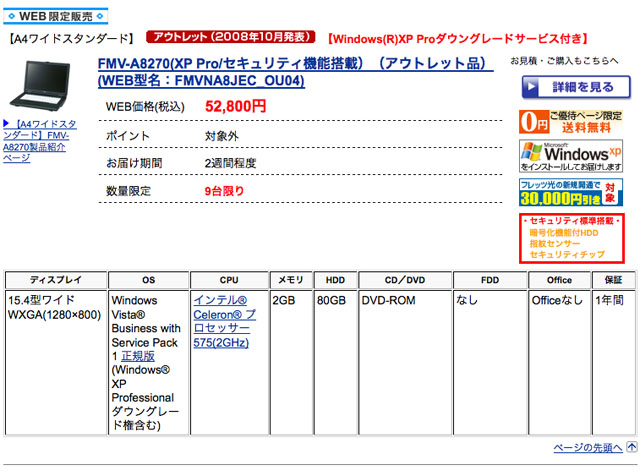Click the 保証 column header

[613, 280]
